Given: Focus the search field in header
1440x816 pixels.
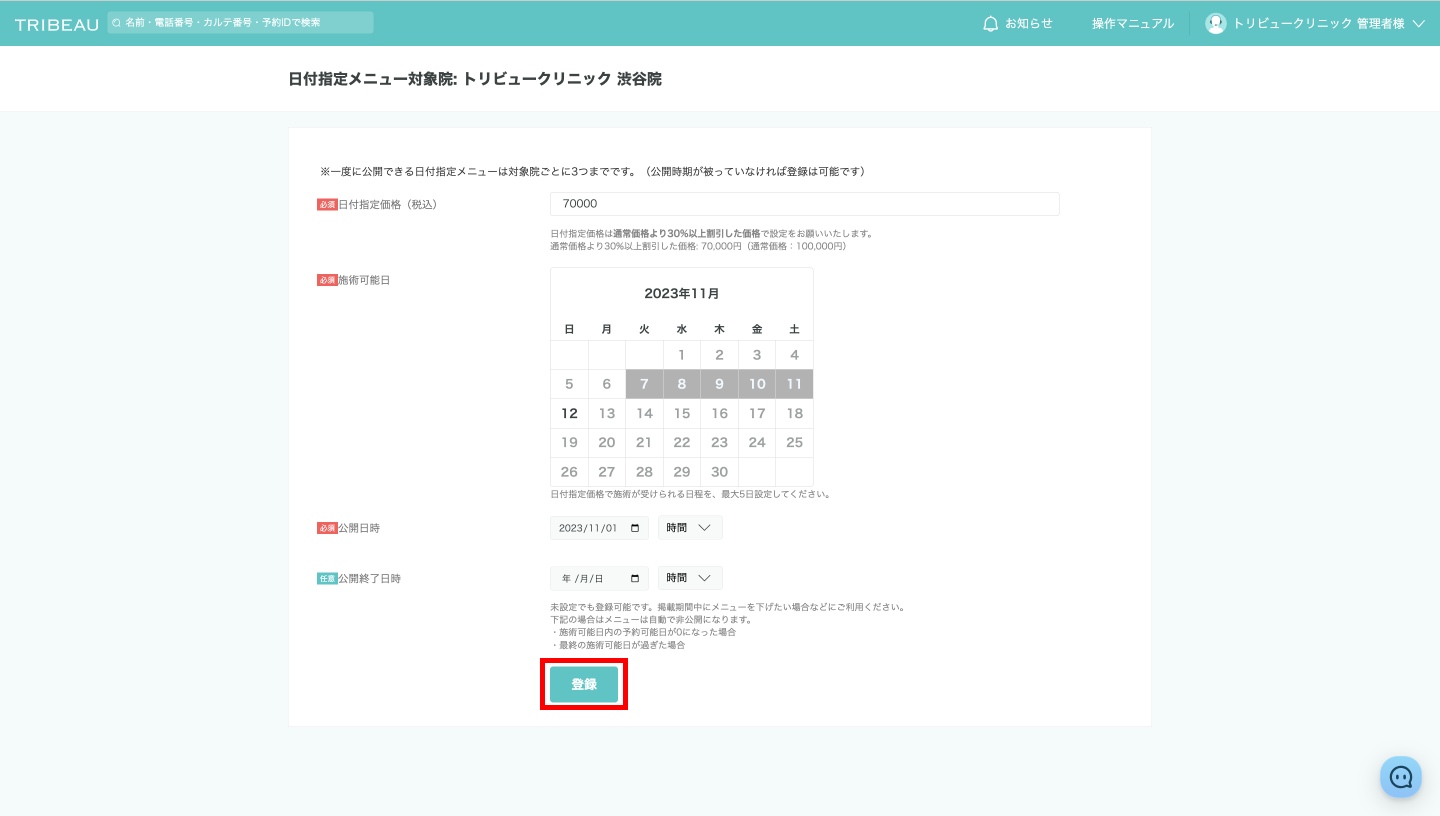Looking at the screenshot, I should (240, 22).
